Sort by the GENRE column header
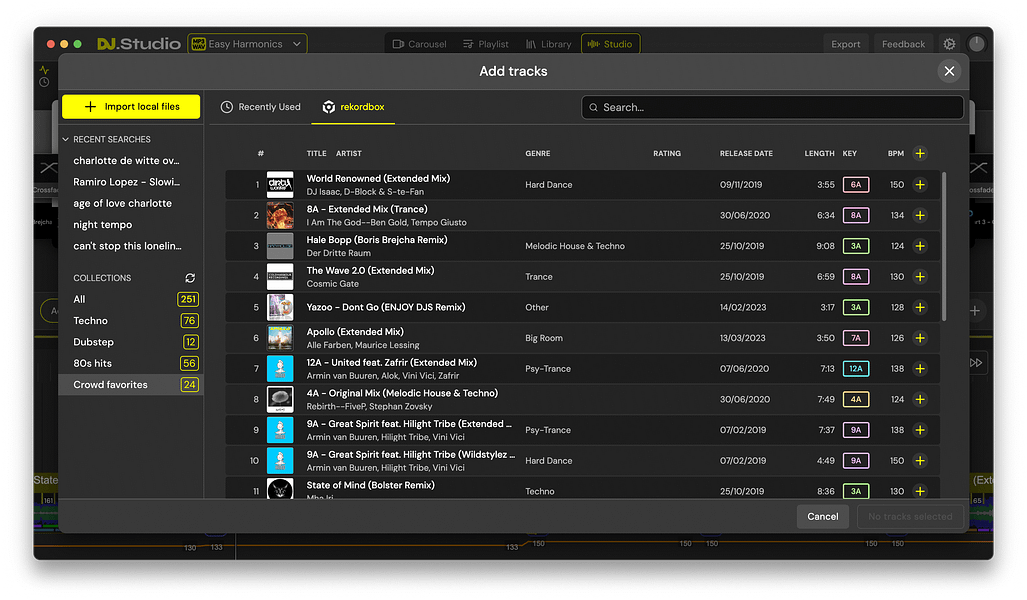1027x600 pixels. coord(537,153)
